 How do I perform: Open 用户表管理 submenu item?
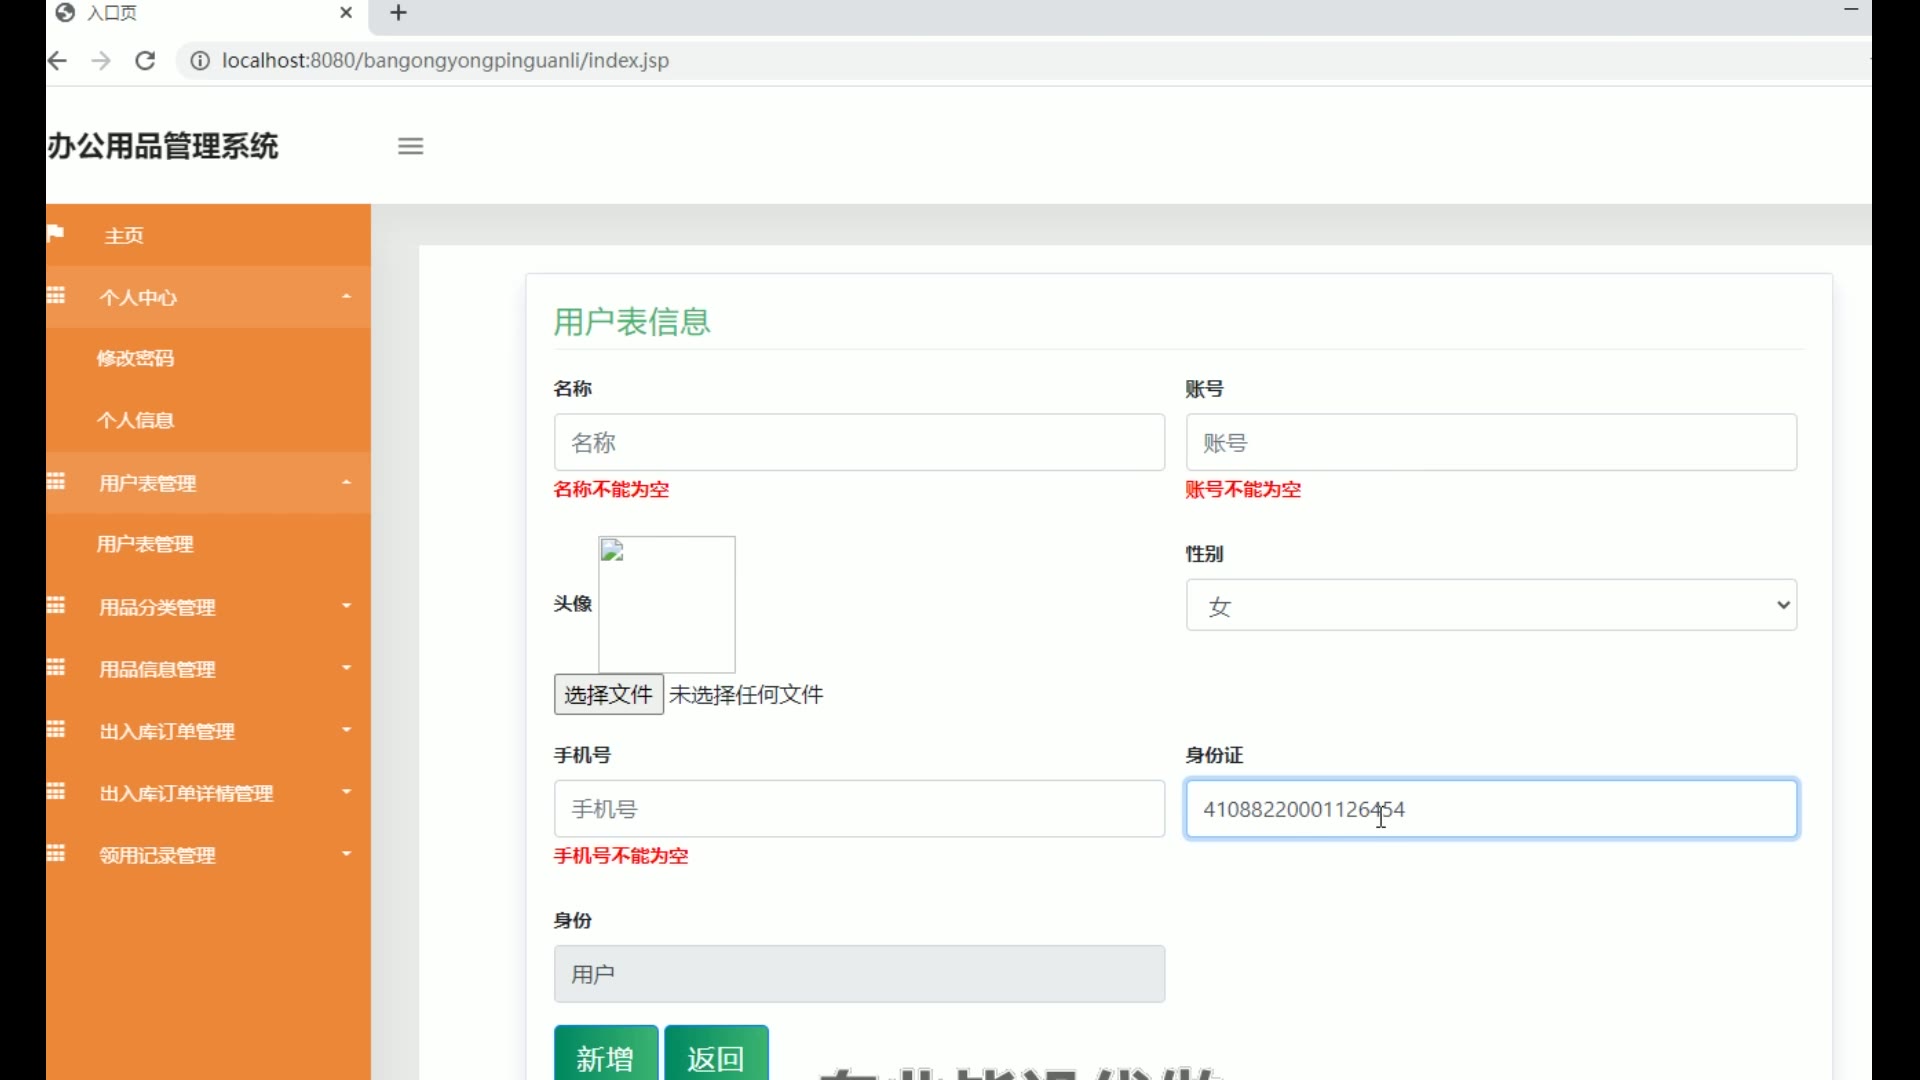coord(145,544)
